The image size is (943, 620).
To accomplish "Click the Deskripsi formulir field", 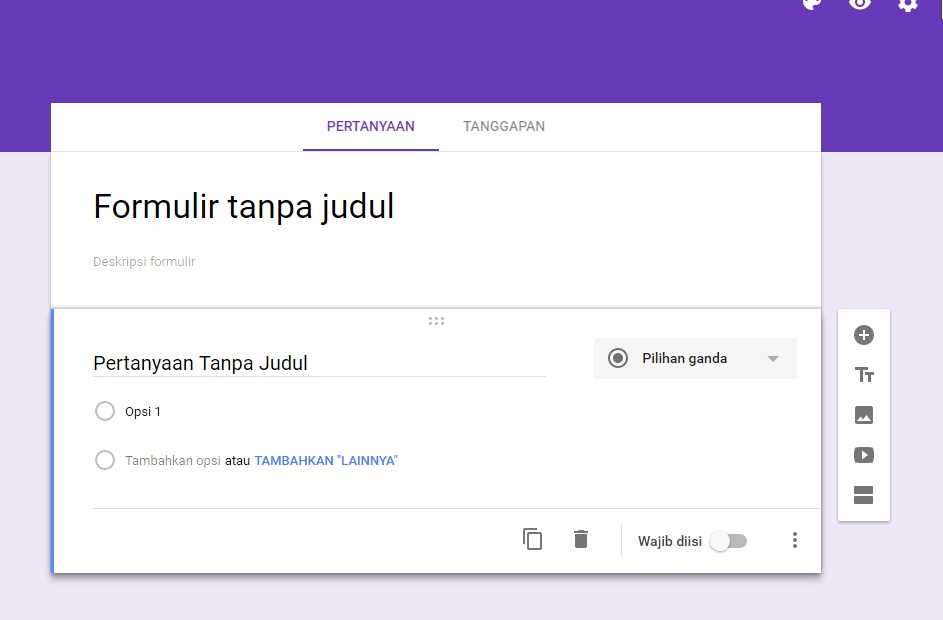I will (x=144, y=261).
